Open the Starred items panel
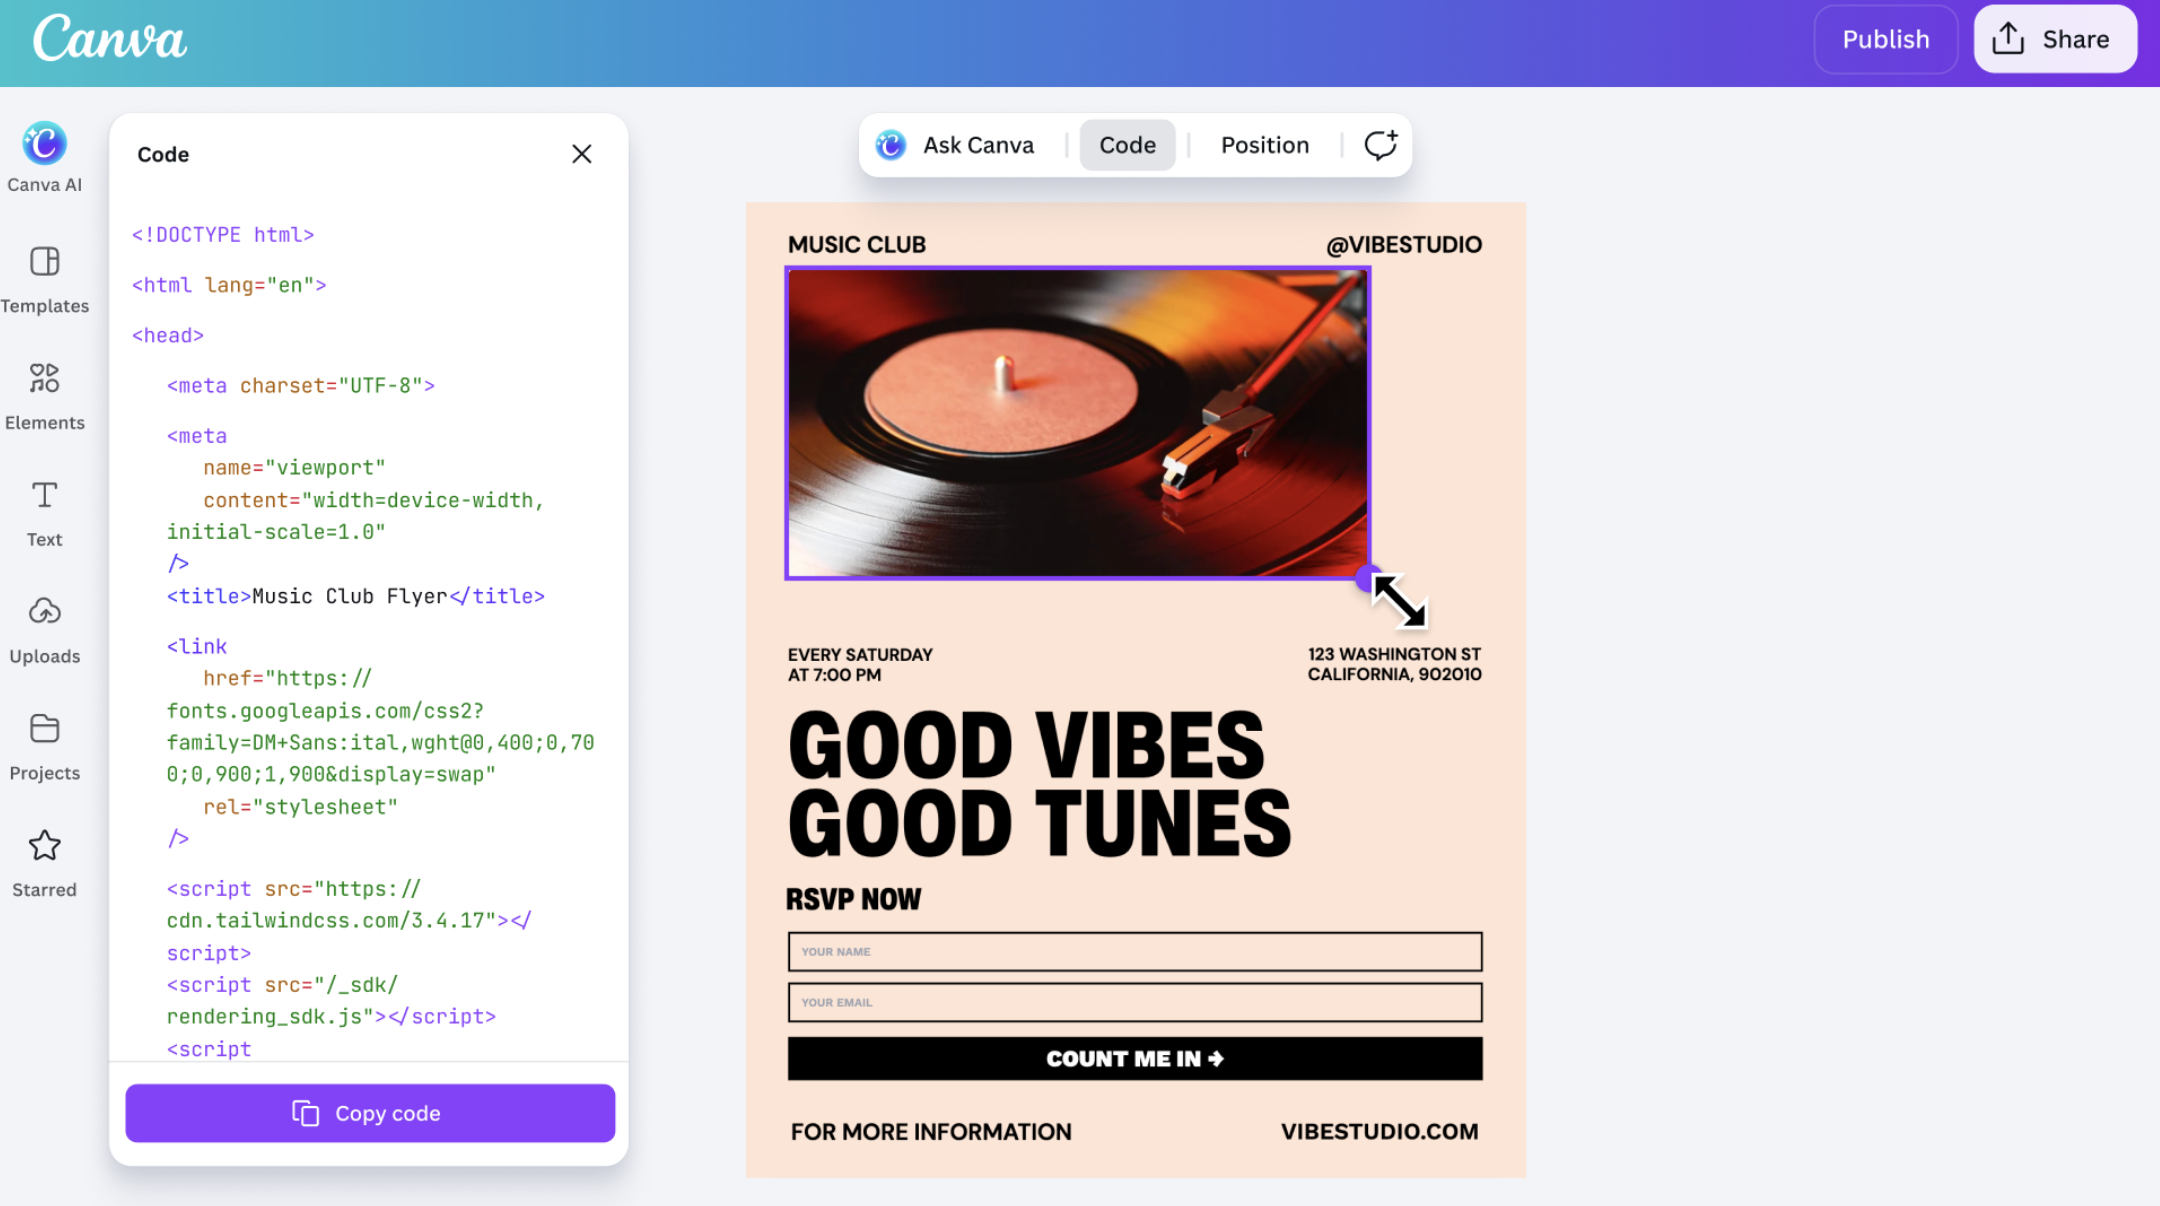The height and width of the screenshot is (1206, 2160). 44,847
